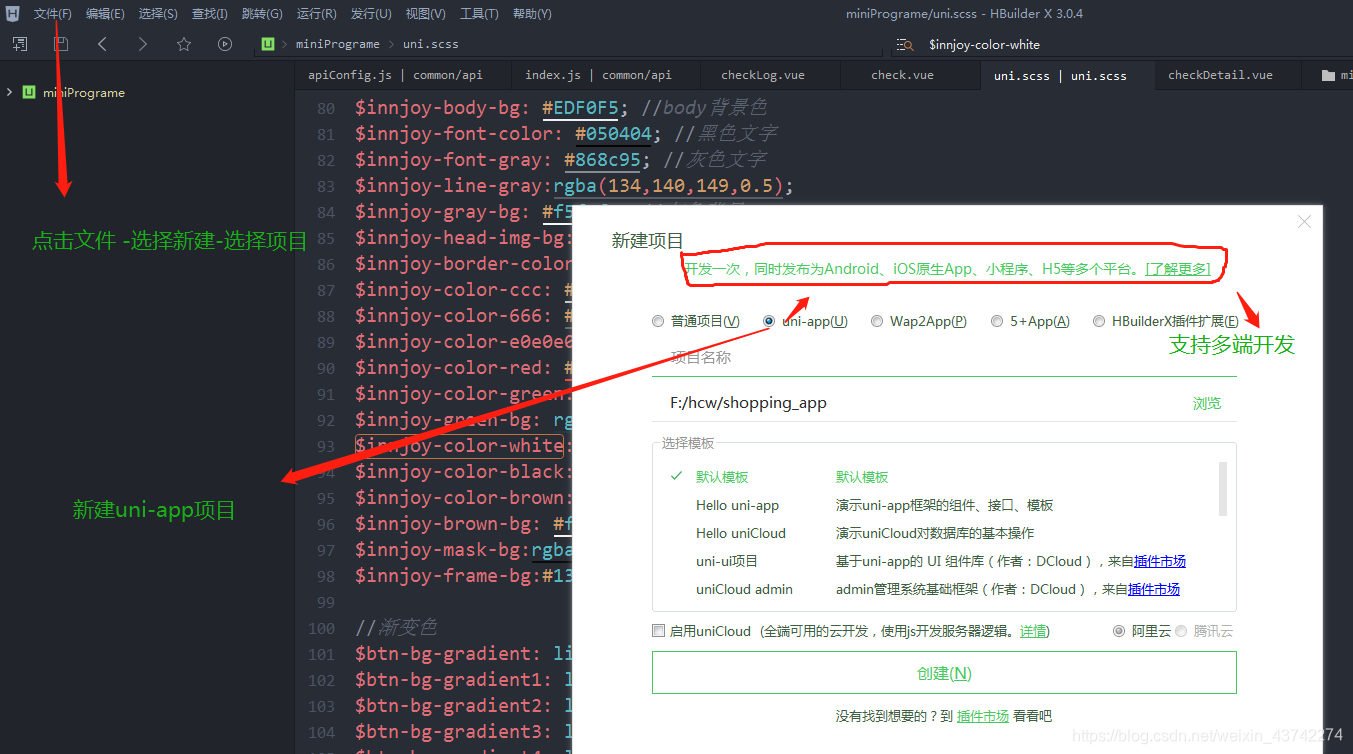Choose the uniCloud admin template

point(744,589)
